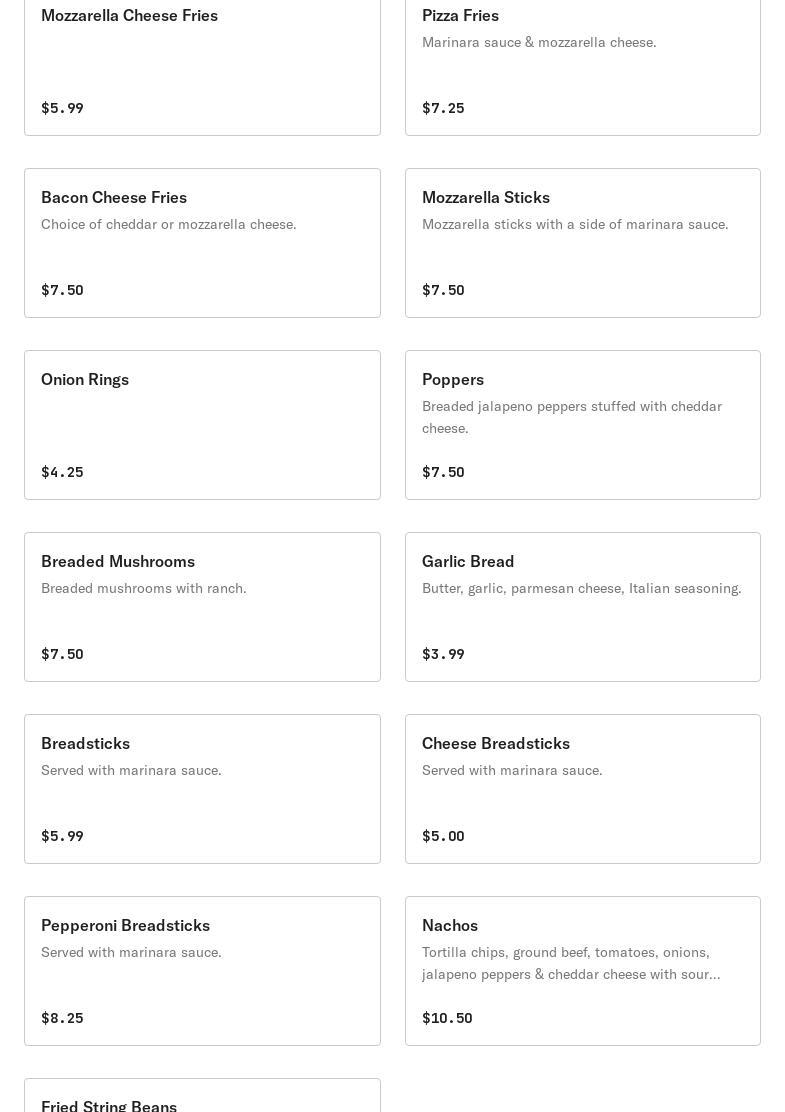Image resolution: width=785 pixels, height=1112 pixels.
Task: Open the Onion Rings item
Action: [x=202, y=425]
